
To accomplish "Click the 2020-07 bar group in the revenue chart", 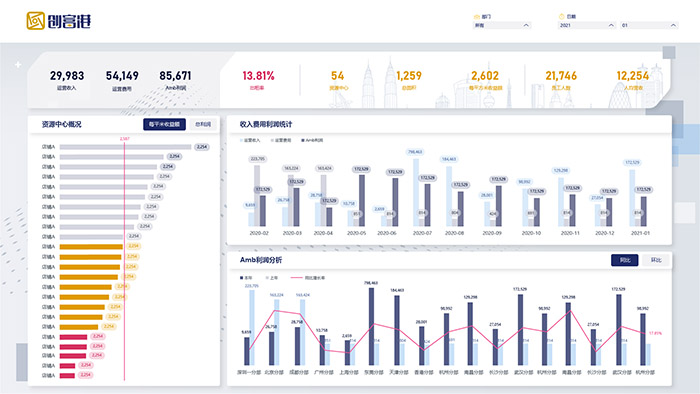I will click(x=422, y=192).
